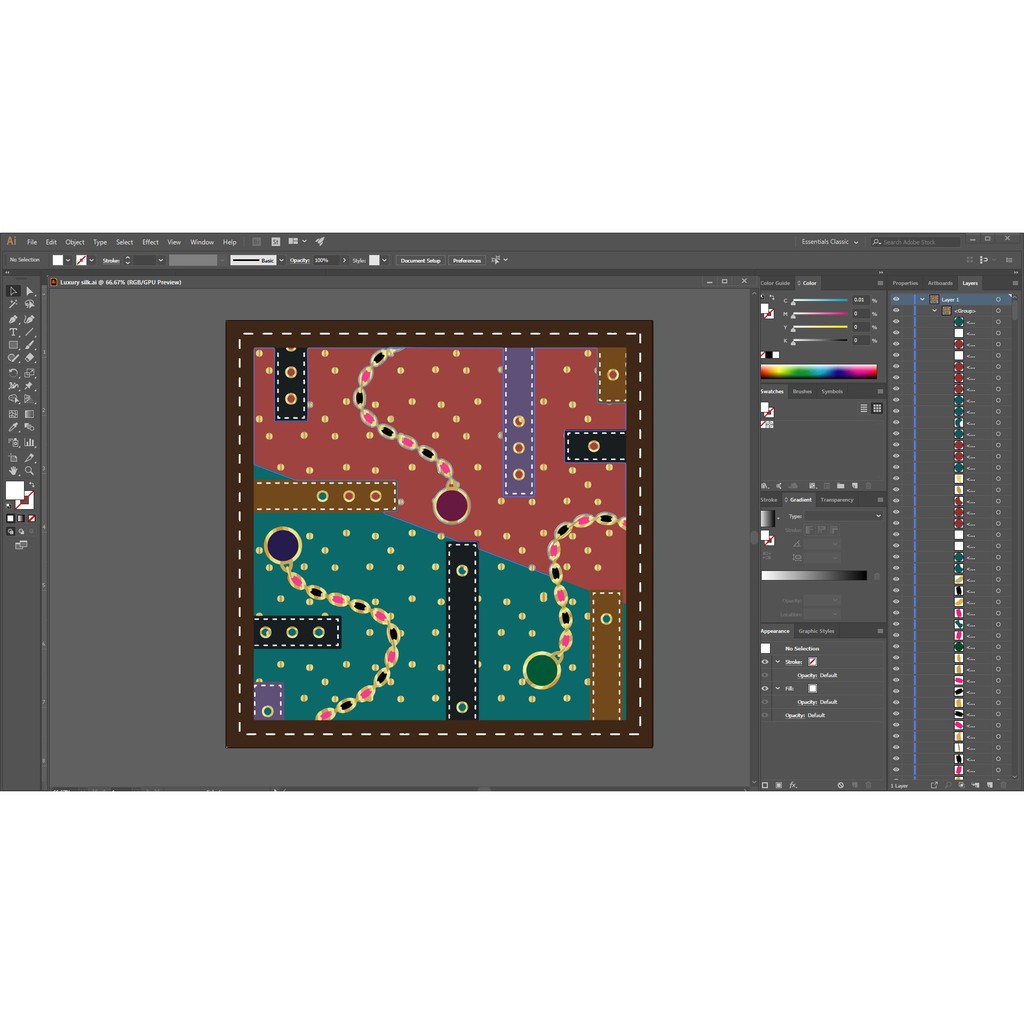Click the Preferences button
The image size is (1024, 1024).
466,260
